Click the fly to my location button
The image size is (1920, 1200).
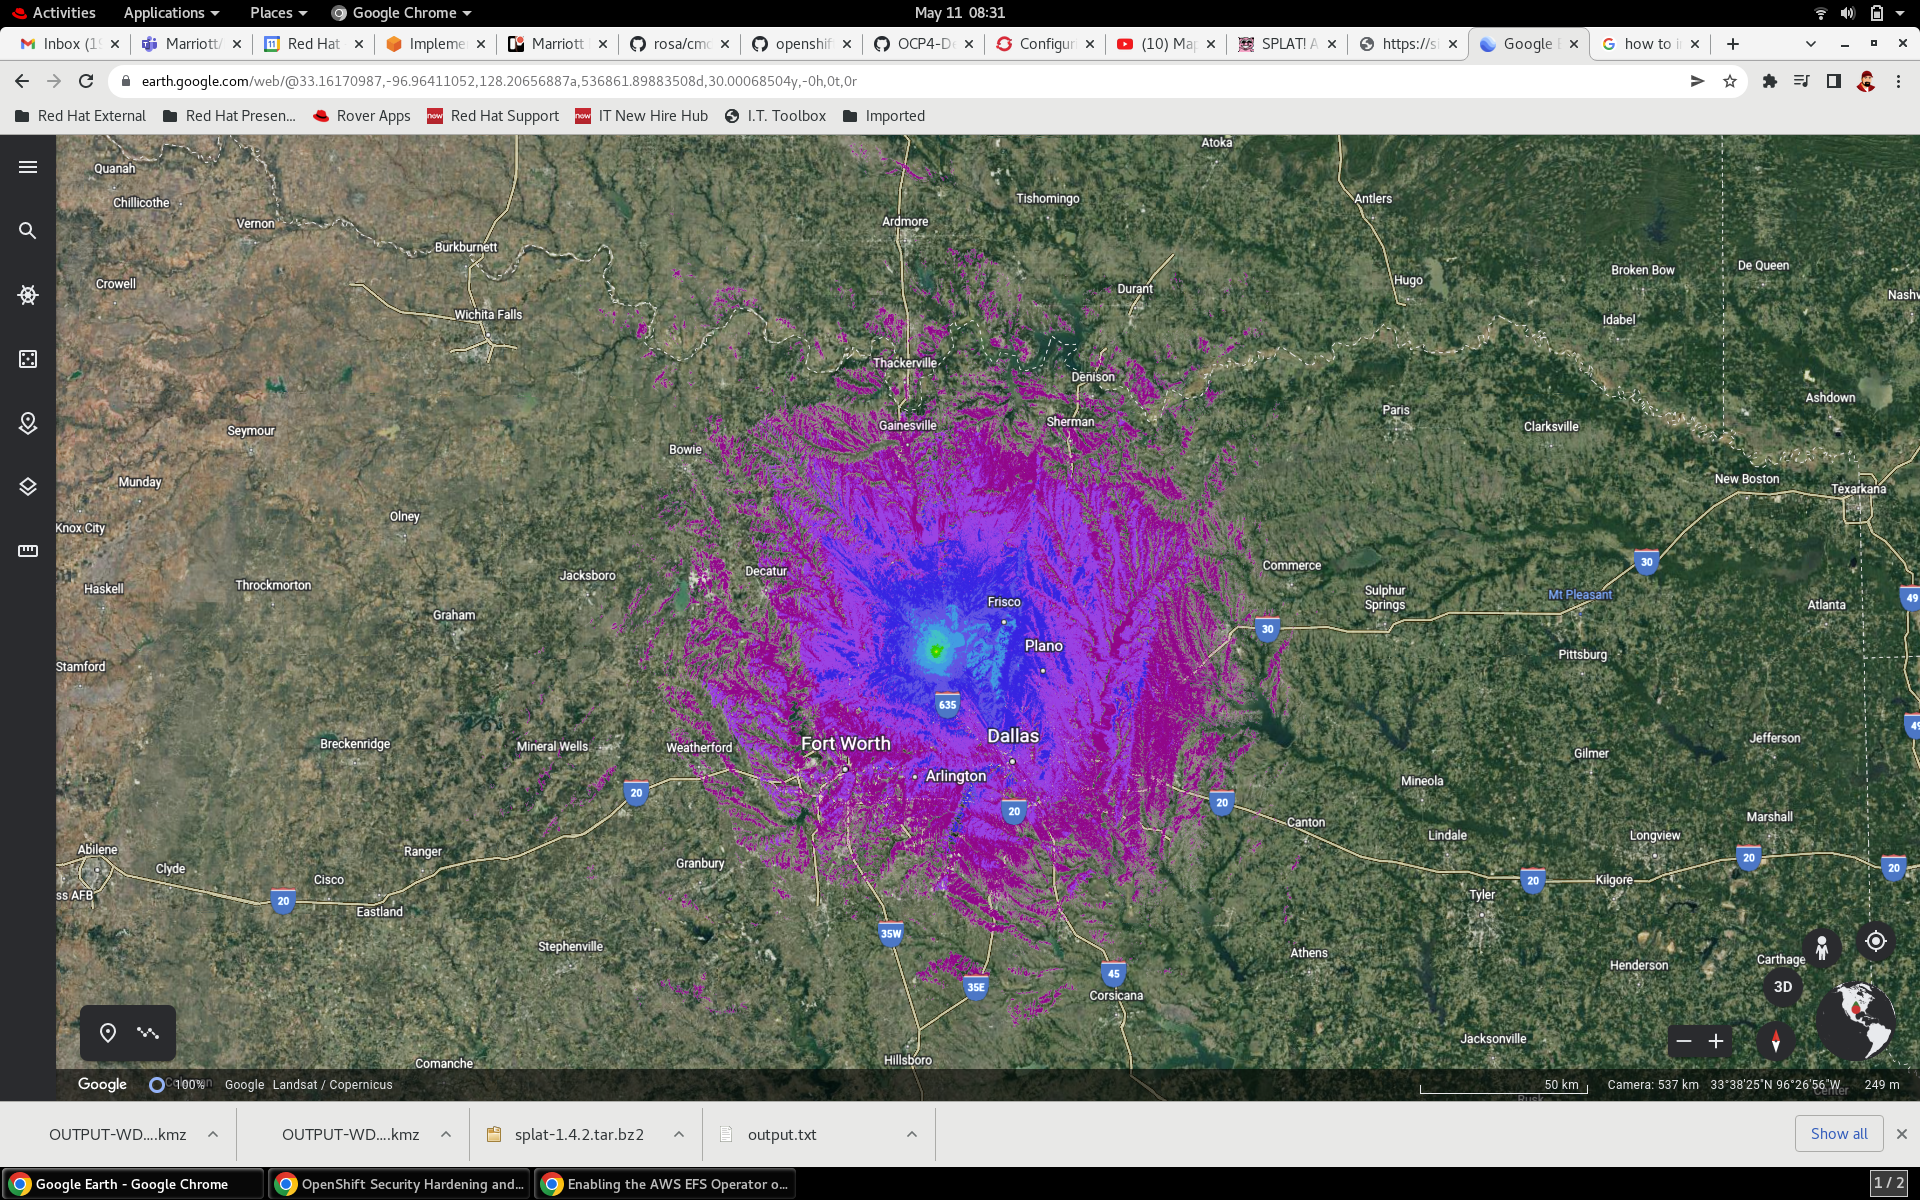[1875, 941]
